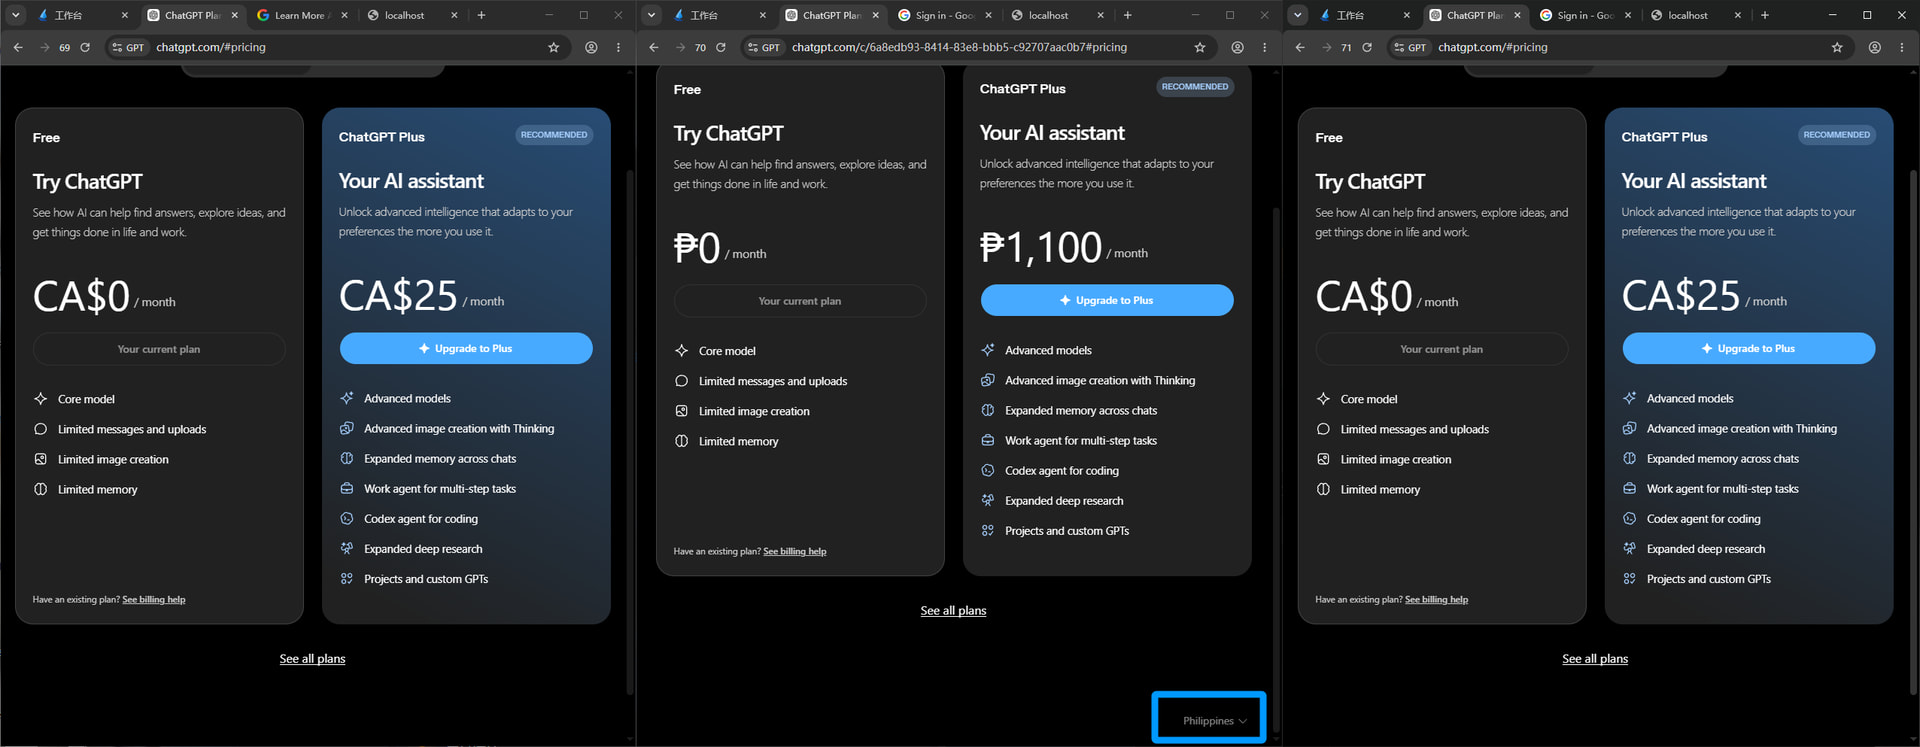
Task: View site information in middle window's address bar
Action: click(x=764, y=47)
